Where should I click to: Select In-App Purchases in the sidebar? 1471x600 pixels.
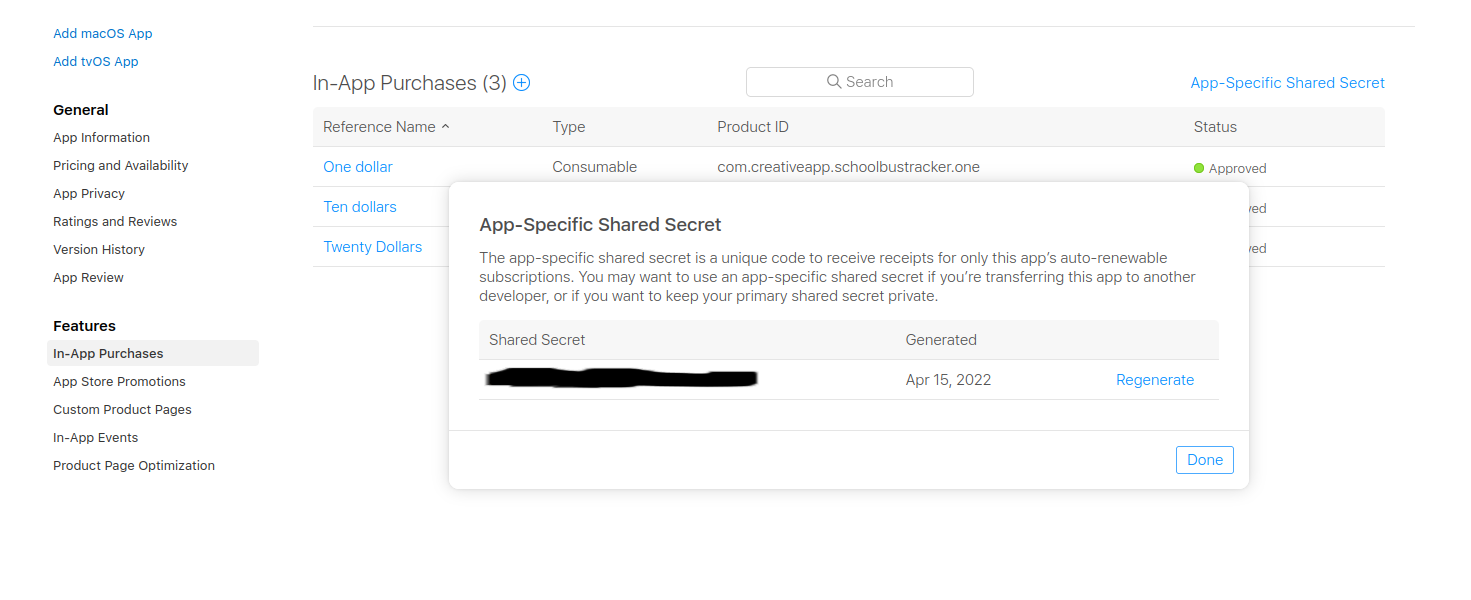pyautogui.click(x=108, y=353)
